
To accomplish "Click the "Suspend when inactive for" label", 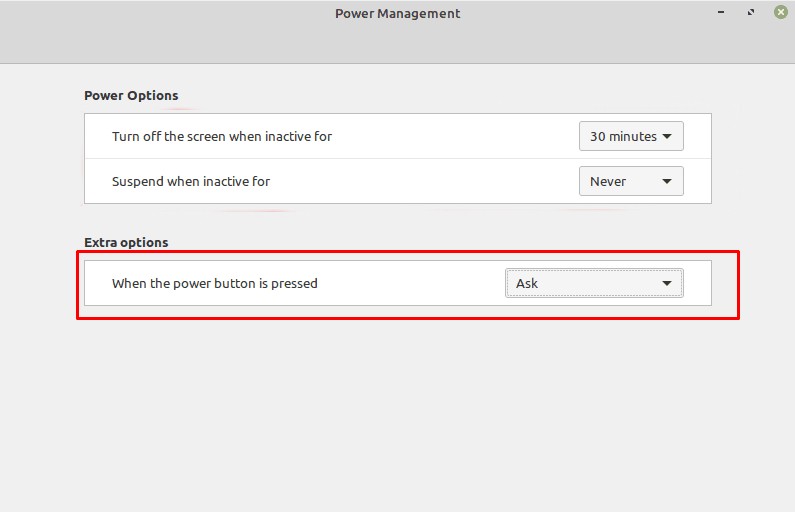I will pos(191,181).
